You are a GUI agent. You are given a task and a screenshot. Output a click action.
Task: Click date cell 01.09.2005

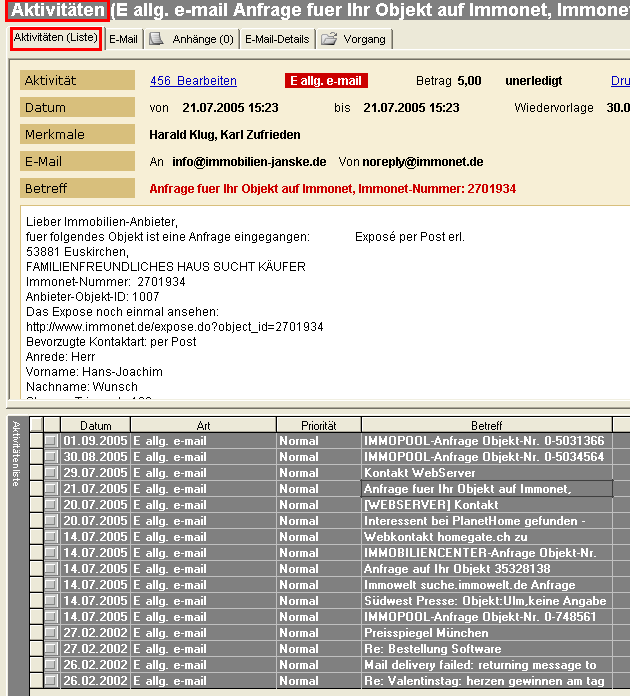[x=95, y=441]
